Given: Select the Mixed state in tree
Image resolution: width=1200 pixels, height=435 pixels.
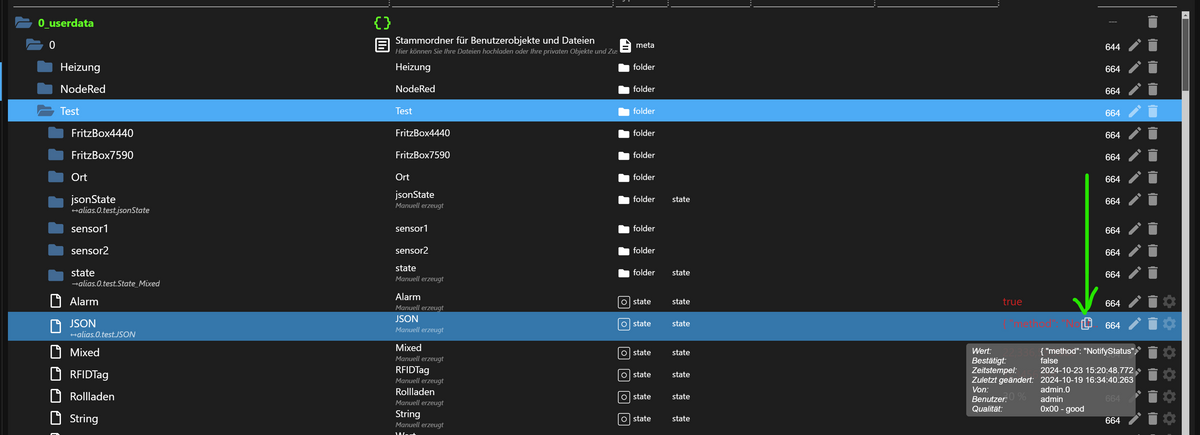Looking at the screenshot, I should pos(85,352).
